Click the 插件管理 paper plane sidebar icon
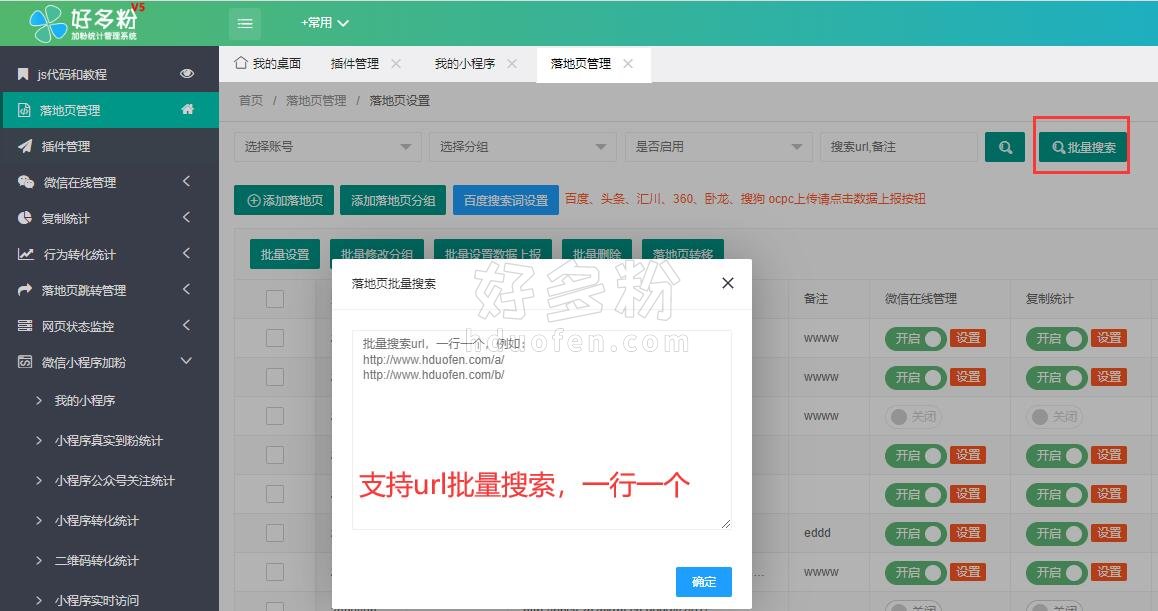The image size is (1158, 611). (x=25, y=146)
